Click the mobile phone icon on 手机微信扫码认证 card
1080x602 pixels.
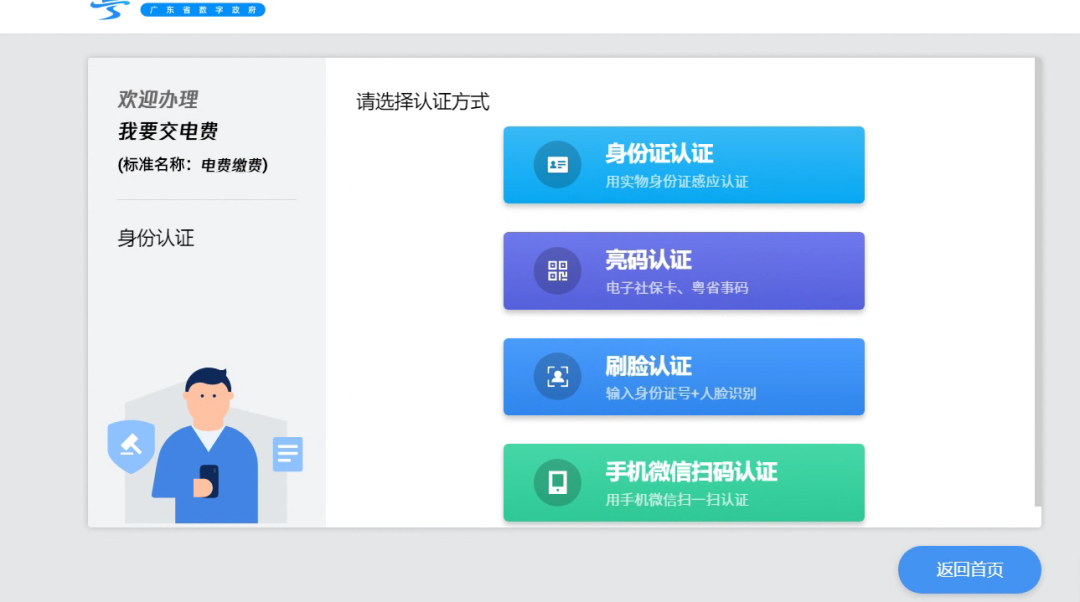coord(556,482)
